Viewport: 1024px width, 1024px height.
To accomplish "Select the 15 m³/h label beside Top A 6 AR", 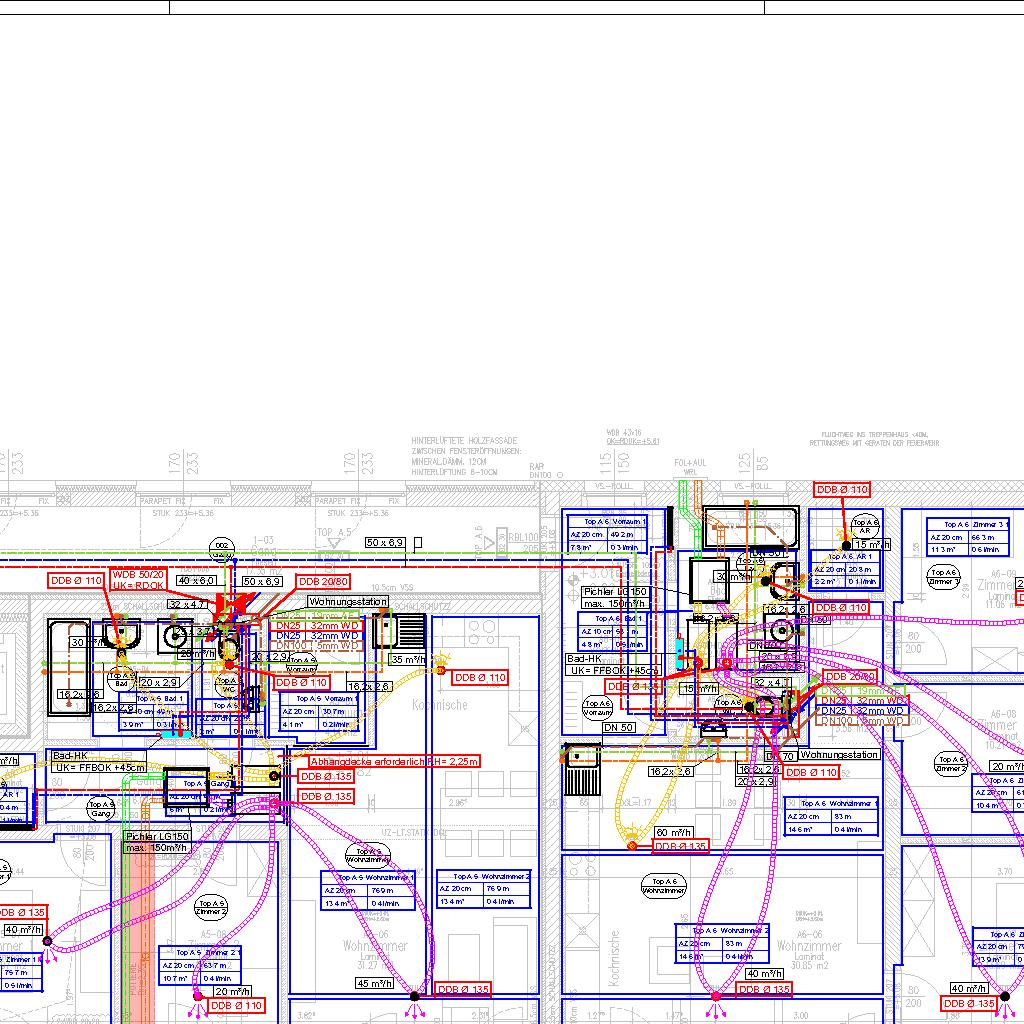I will pyautogui.click(x=872, y=544).
